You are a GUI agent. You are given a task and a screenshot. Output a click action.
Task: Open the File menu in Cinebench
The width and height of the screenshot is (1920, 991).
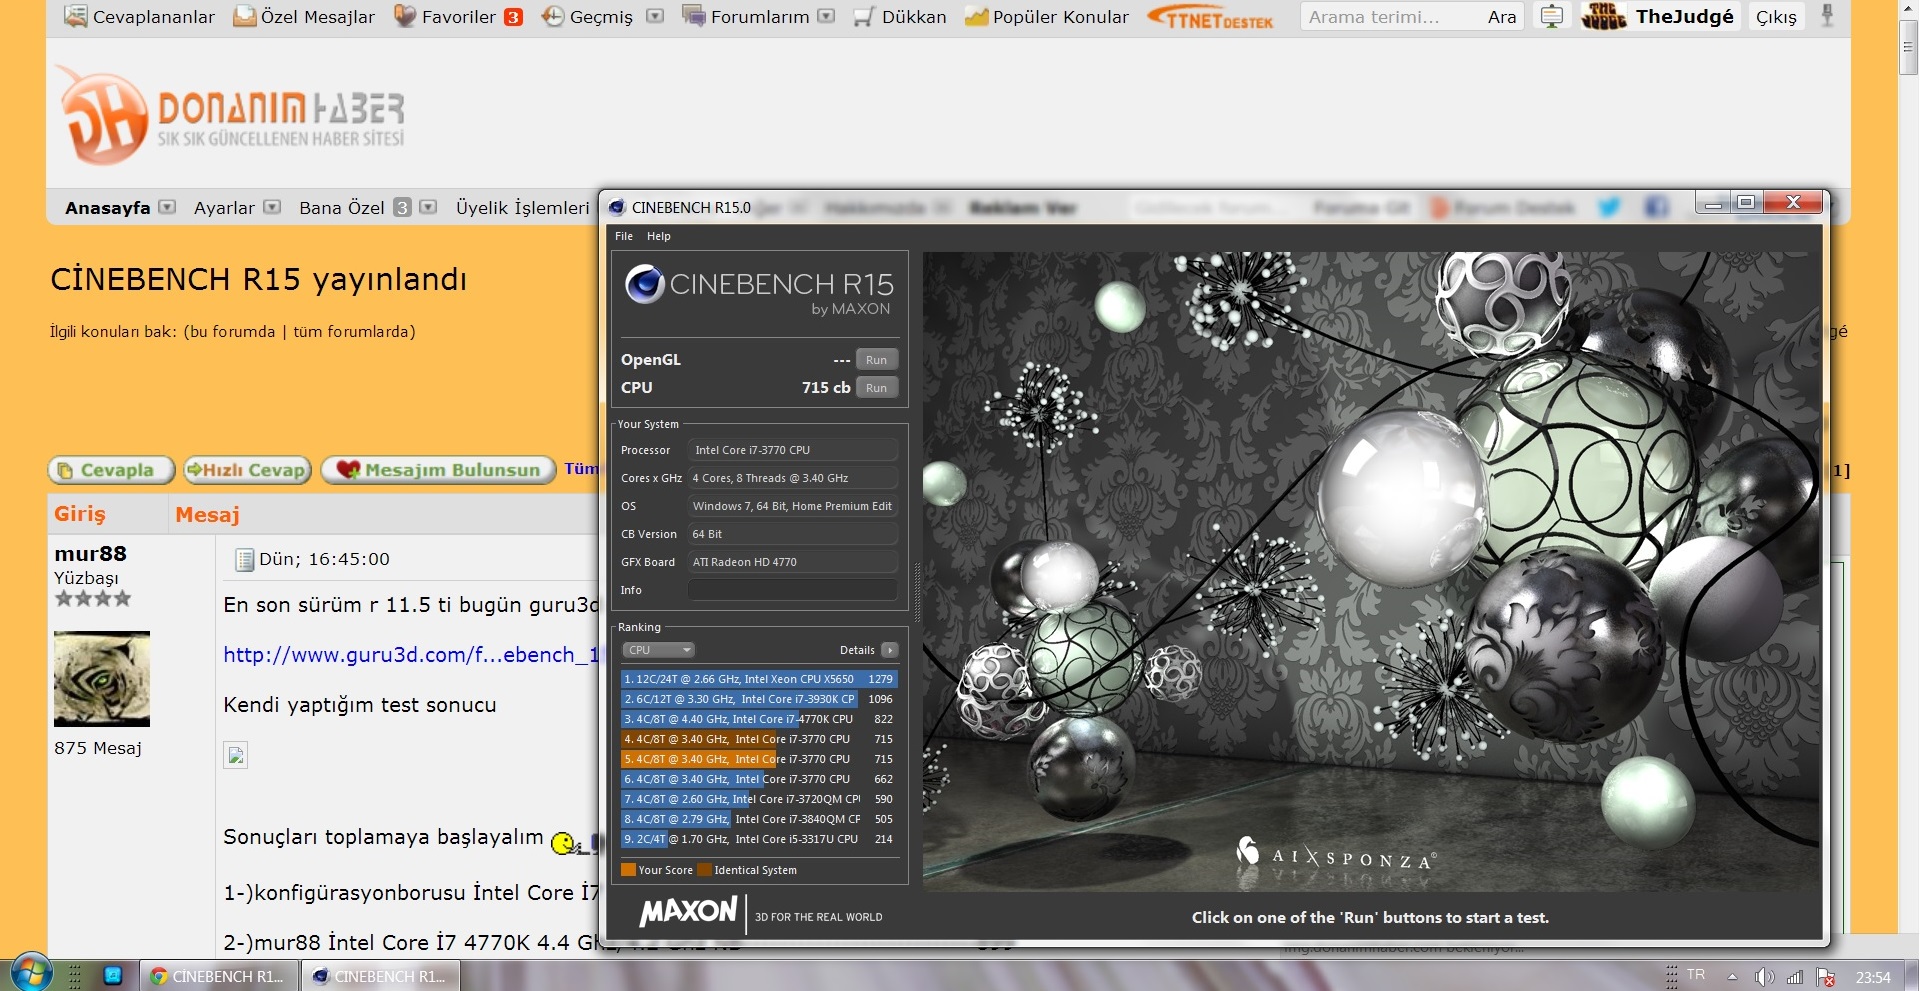click(624, 236)
